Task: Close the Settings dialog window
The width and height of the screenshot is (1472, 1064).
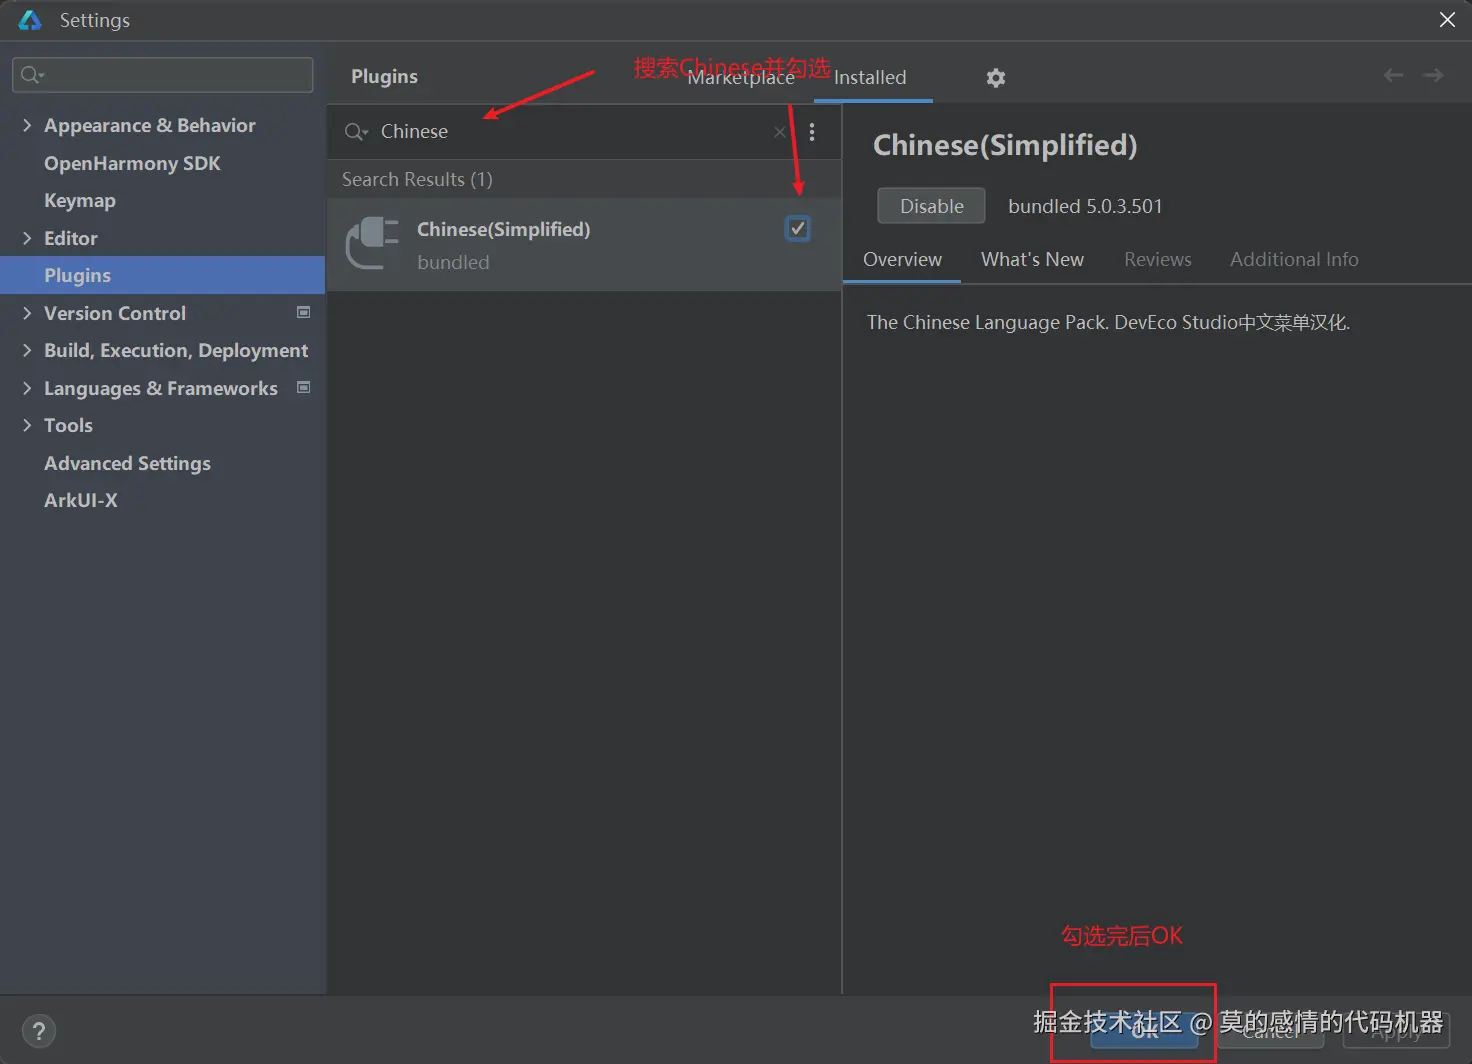Action: tap(1447, 20)
